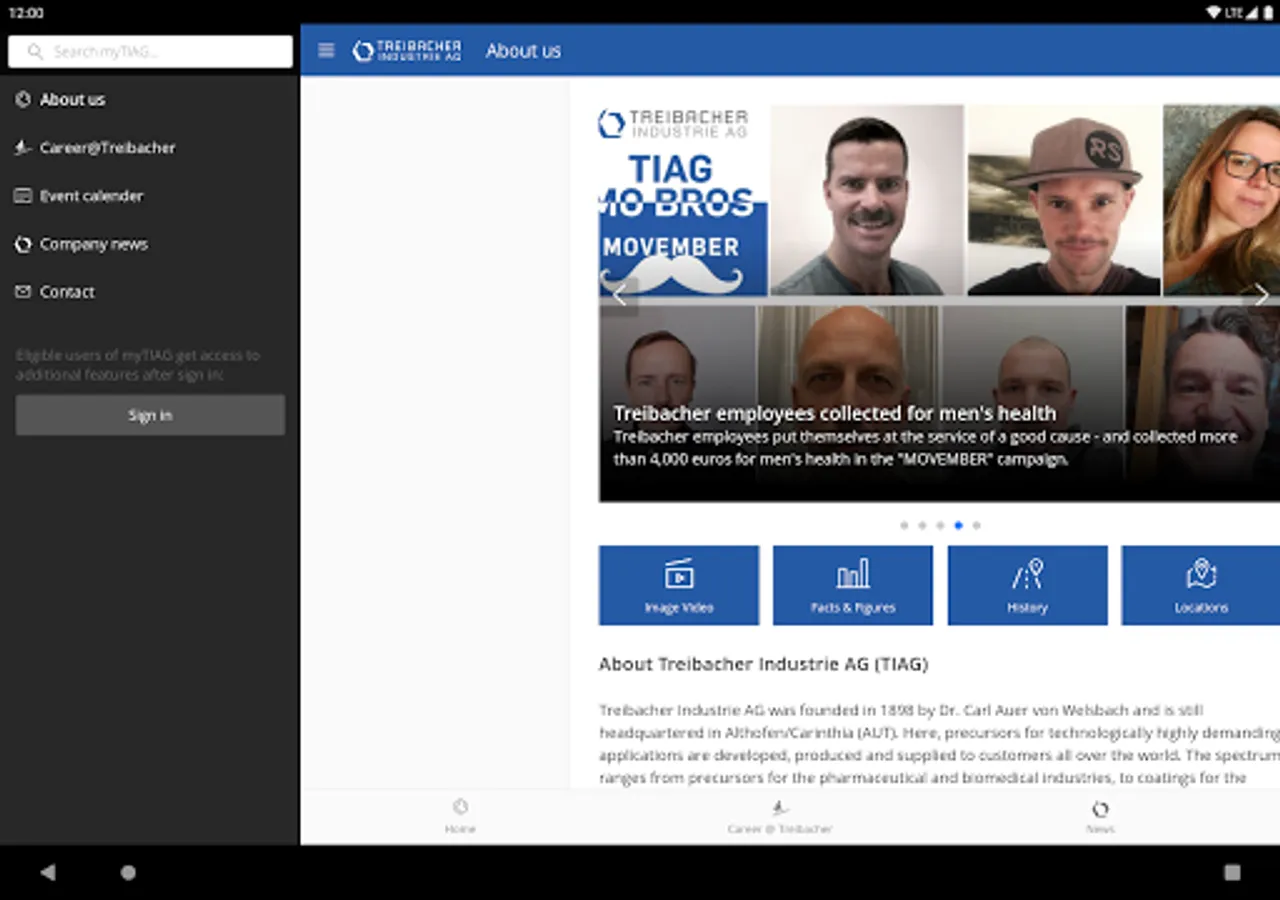Show previous slide with left arrow
1280x900 pixels.
tap(619, 295)
